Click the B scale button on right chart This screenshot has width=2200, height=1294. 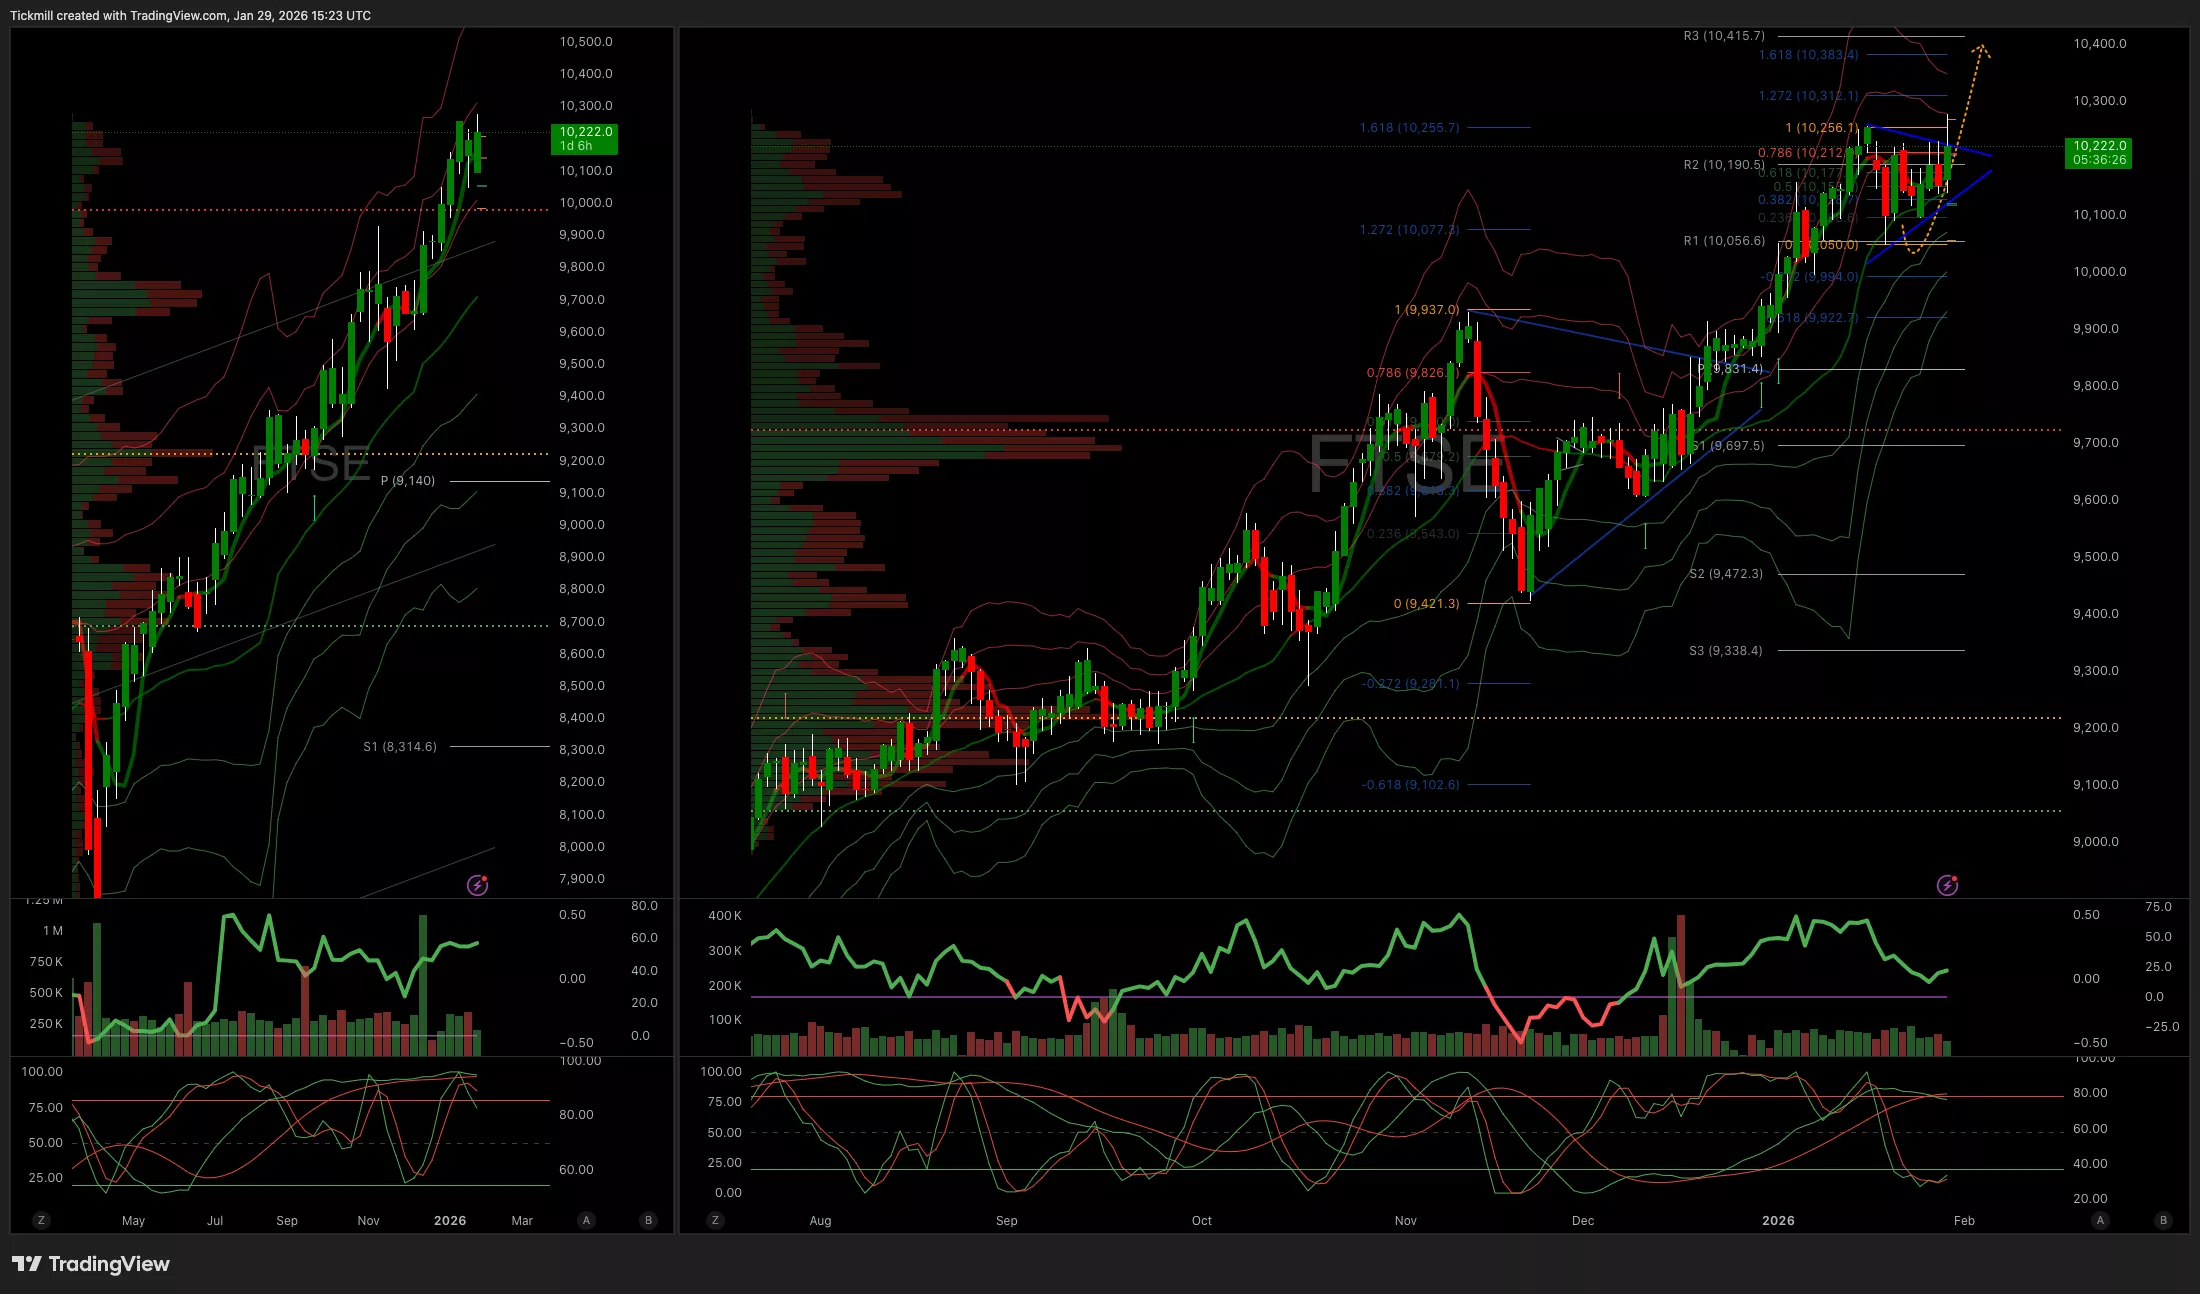pyautogui.click(x=2164, y=1220)
